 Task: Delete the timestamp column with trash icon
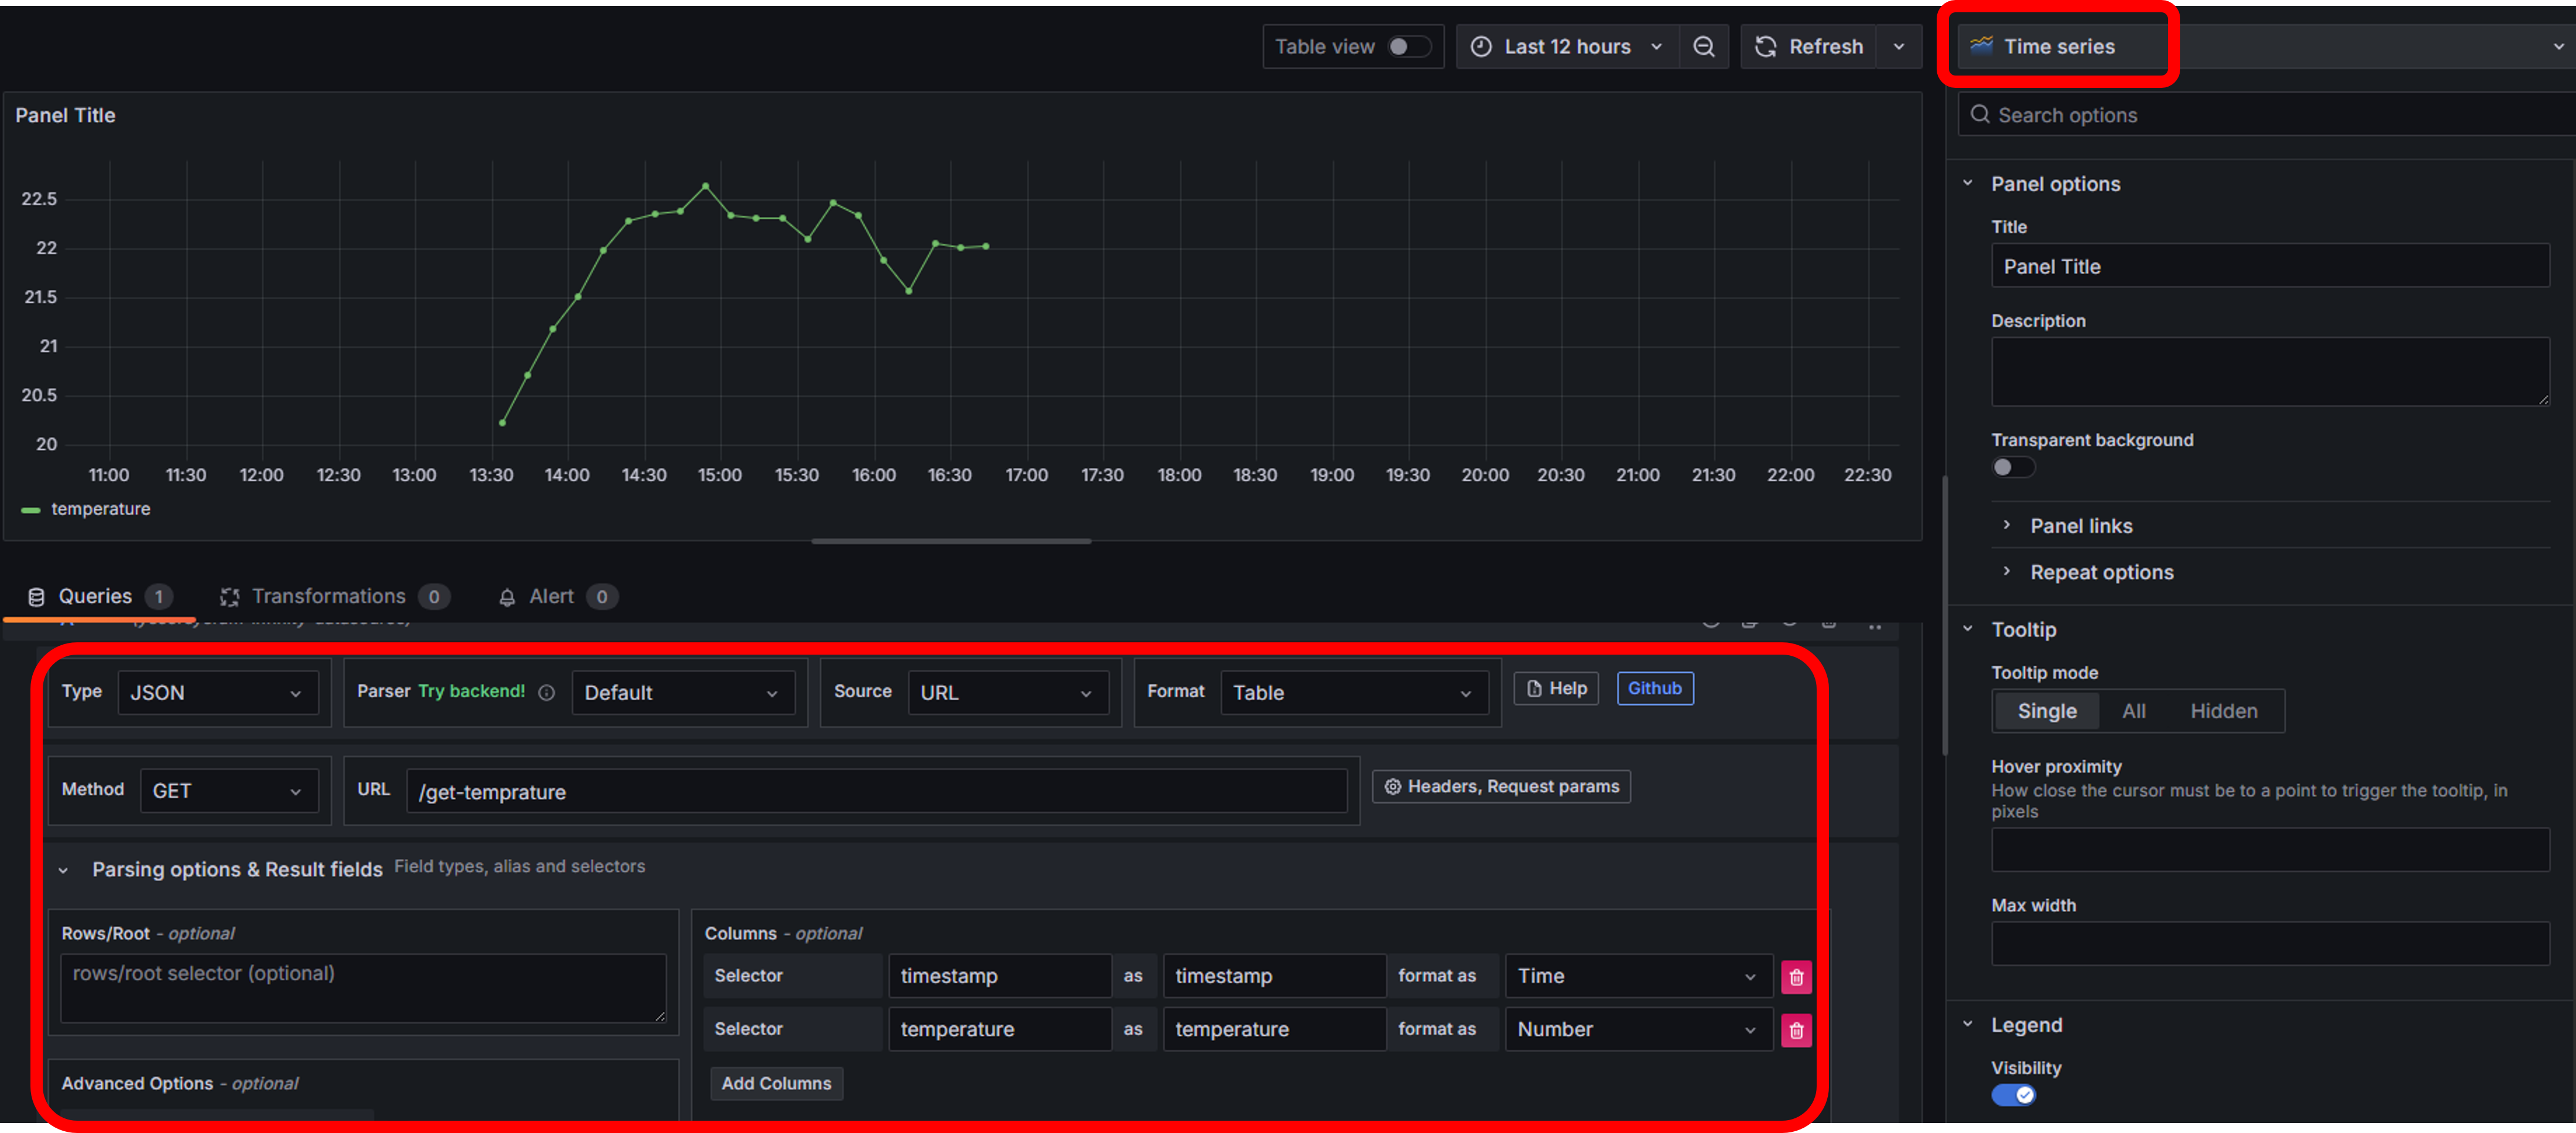1796,977
